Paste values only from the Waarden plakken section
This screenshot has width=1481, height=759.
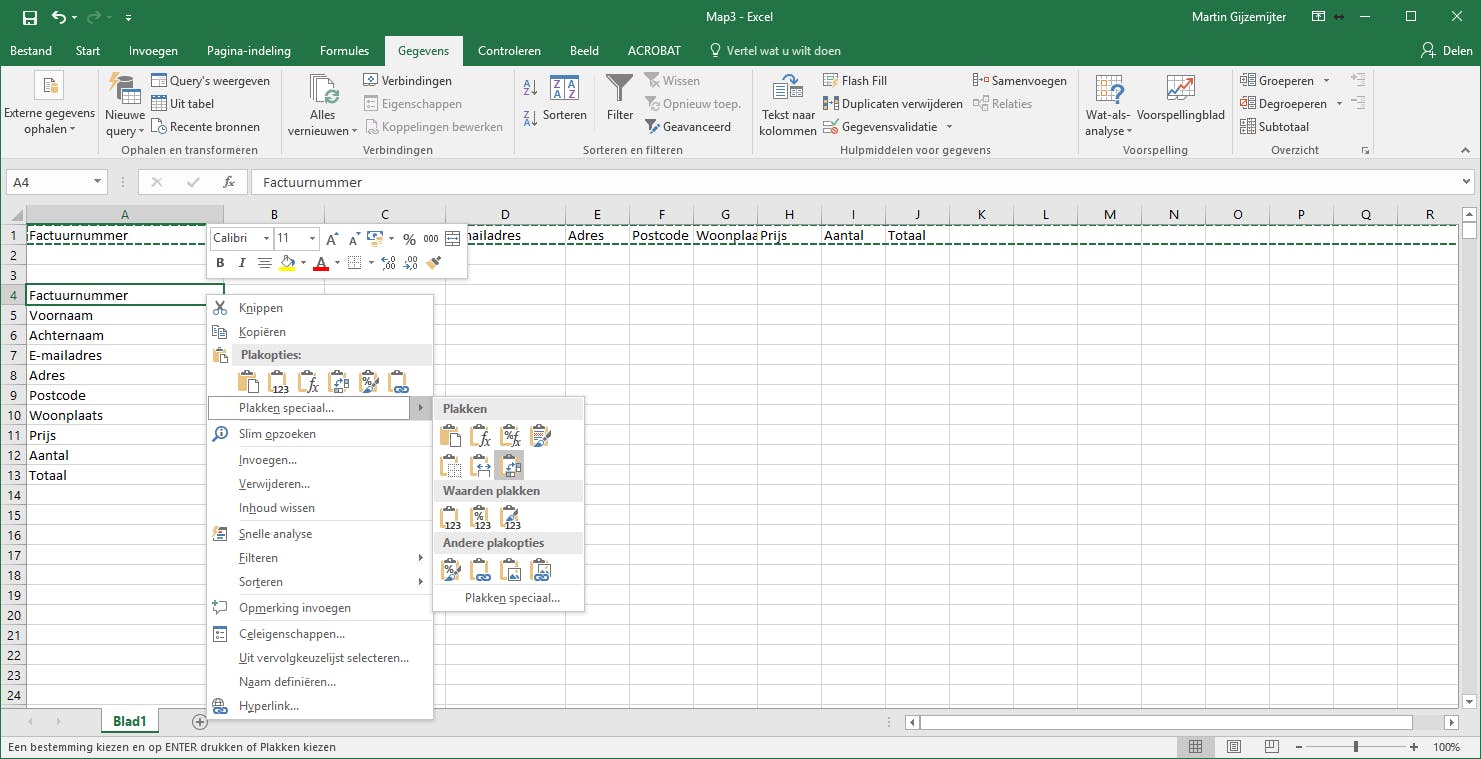(x=451, y=518)
